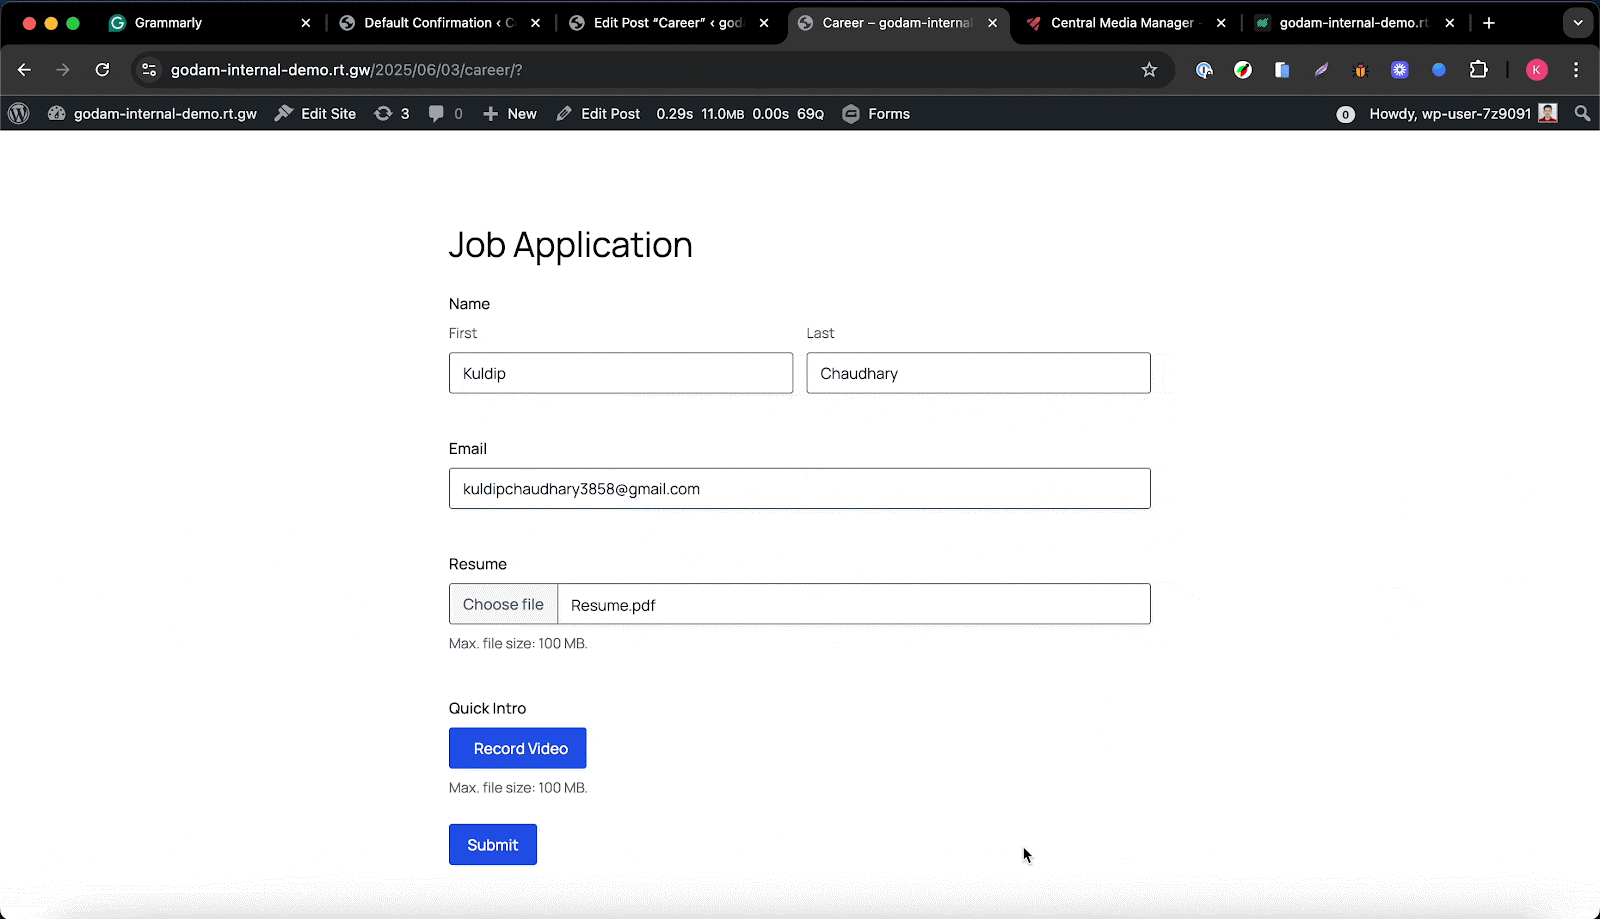The image size is (1600, 919).
Task: Click the Chrome profile avatar K
Action: click(1537, 70)
